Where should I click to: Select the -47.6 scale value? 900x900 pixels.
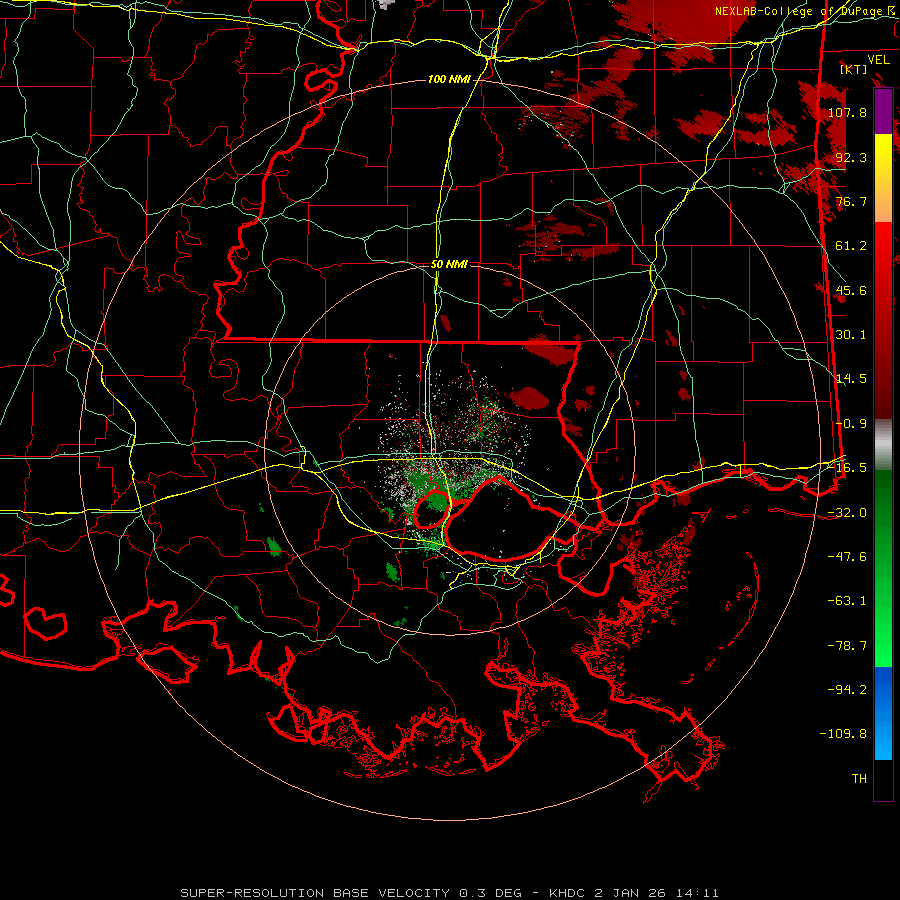point(847,557)
